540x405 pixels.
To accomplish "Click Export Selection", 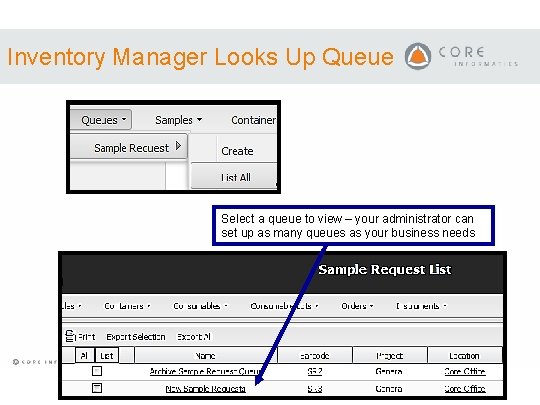I will click(x=136, y=337).
